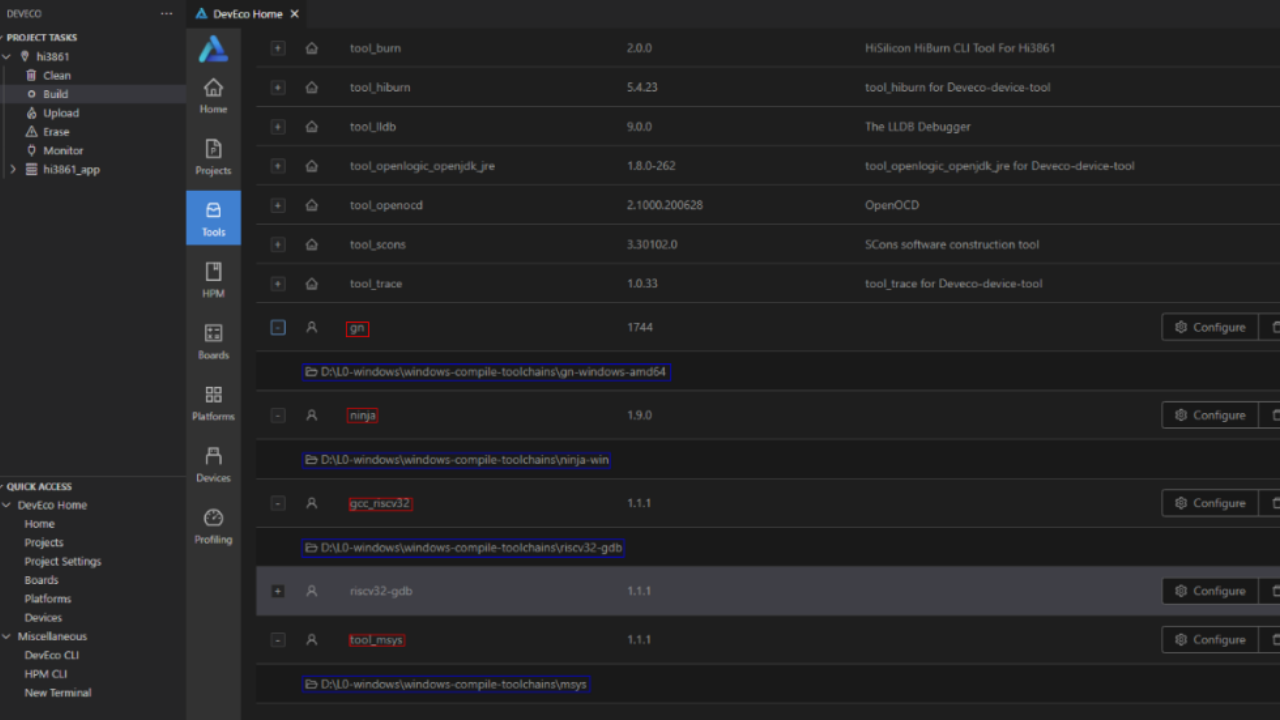This screenshot has height=720, width=1280.
Task: Select the Tools sidebar icon
Action: pos(213,218)
